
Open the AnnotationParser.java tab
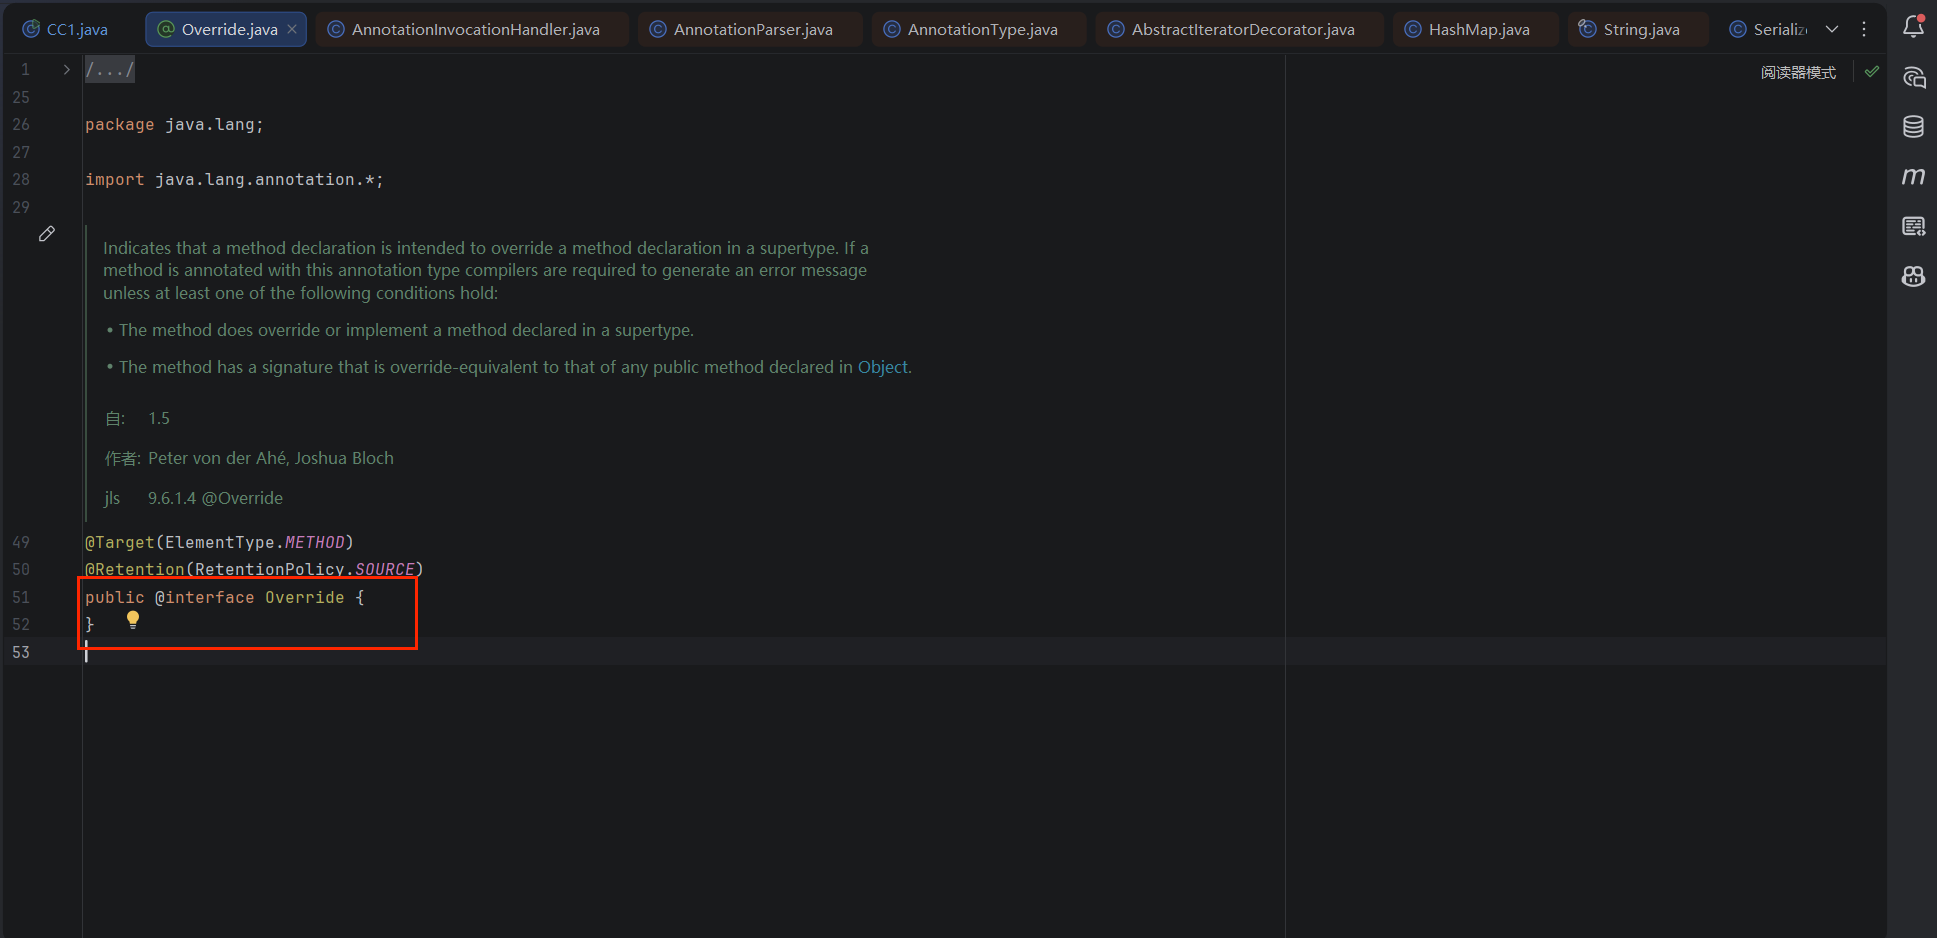751,29
